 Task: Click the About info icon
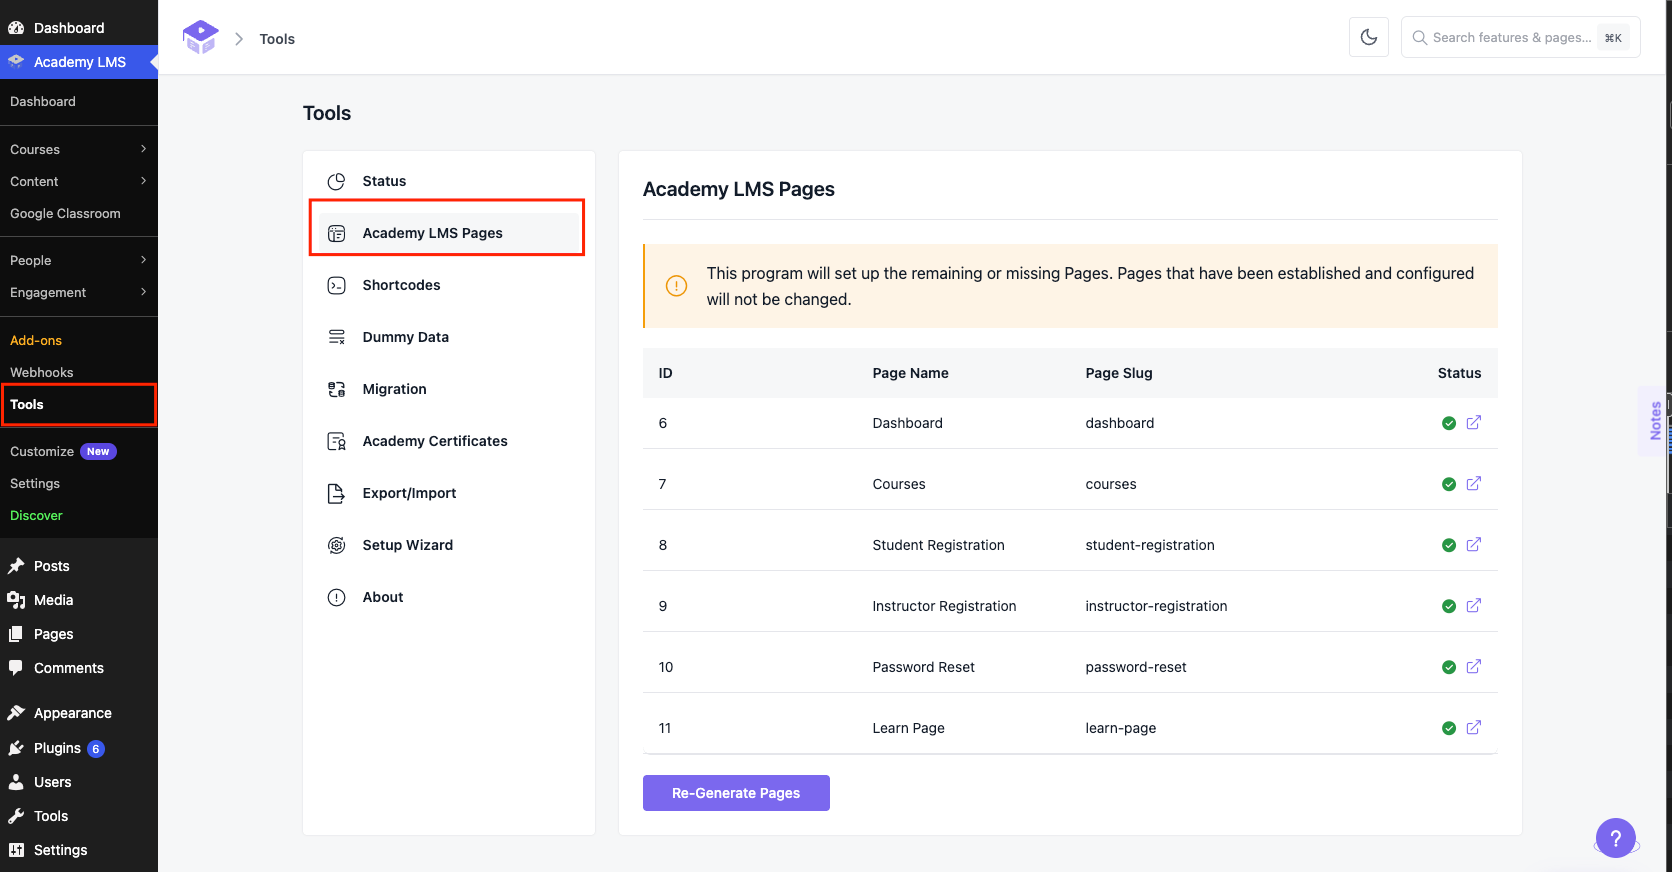(337, 597)
